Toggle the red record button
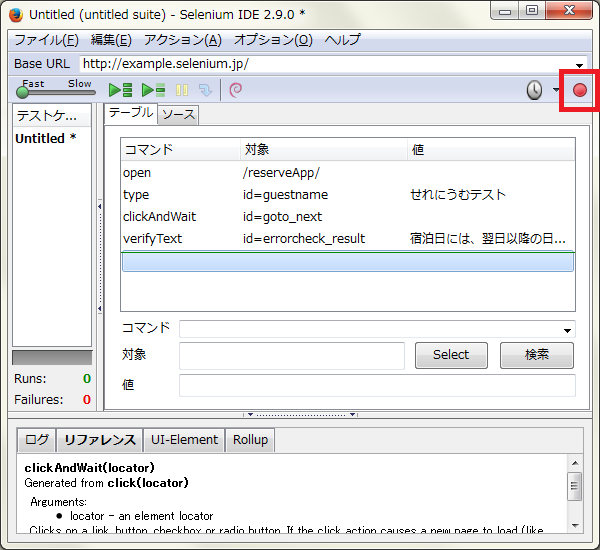 (580, 90)
